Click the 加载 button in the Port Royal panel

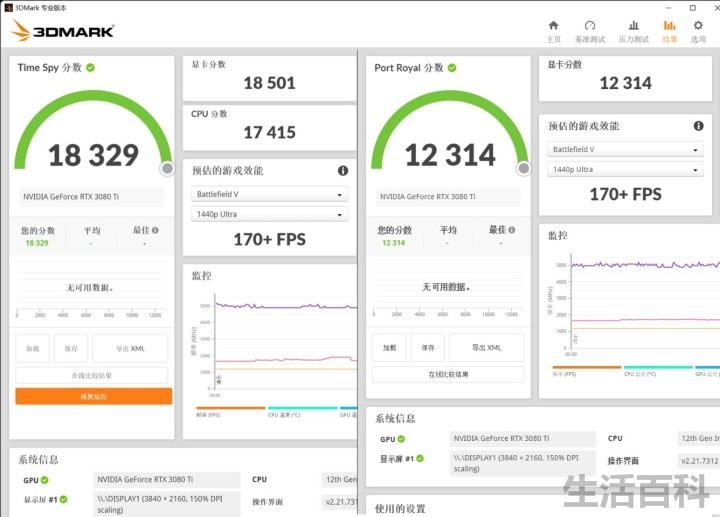pos(389,348)
